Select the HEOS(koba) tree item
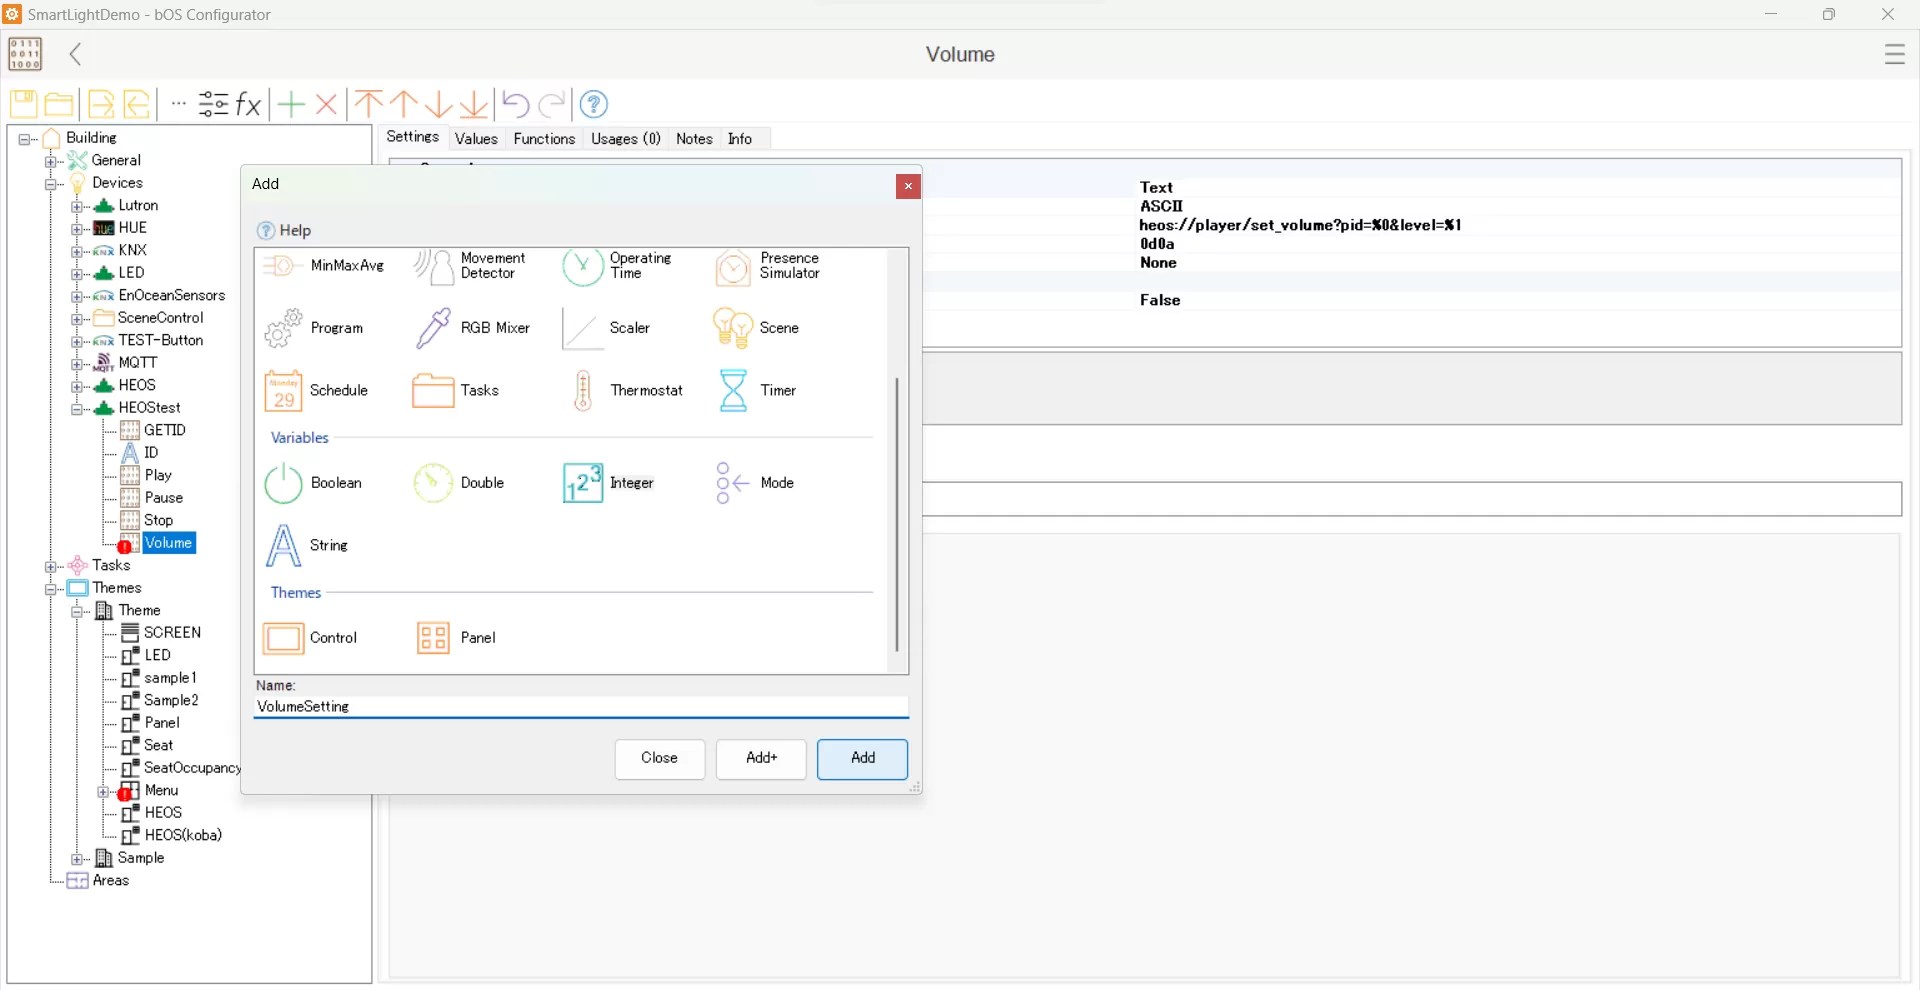 pos(184,836)
